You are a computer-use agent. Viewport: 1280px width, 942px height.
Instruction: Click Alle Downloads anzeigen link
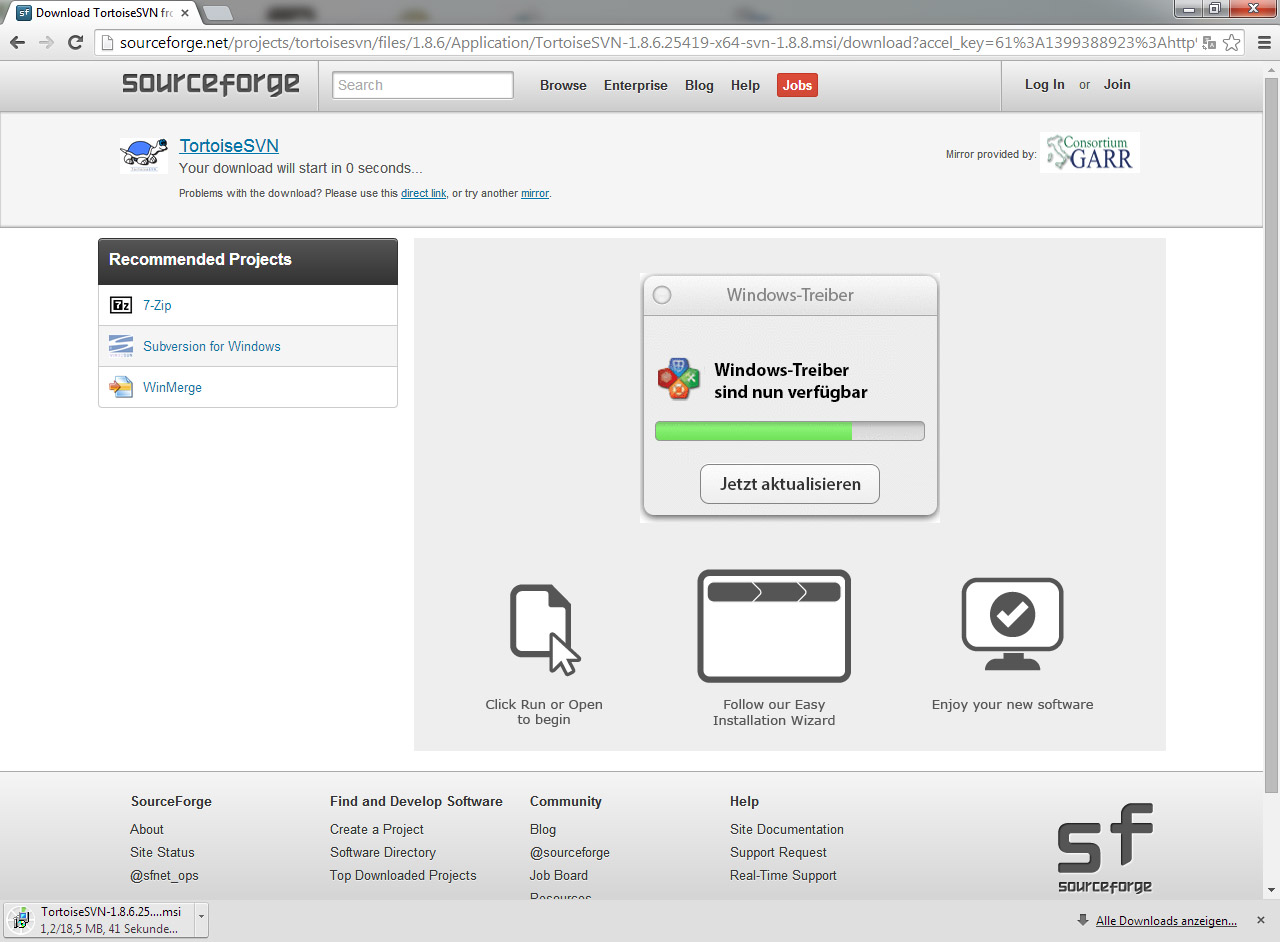pos(1166,921)
